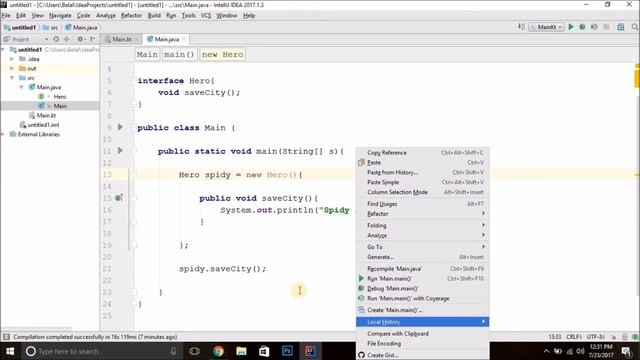The image size is (640, 360).
Task: Switch to the Main.kt tab
Action: click(x=122, y=39)
